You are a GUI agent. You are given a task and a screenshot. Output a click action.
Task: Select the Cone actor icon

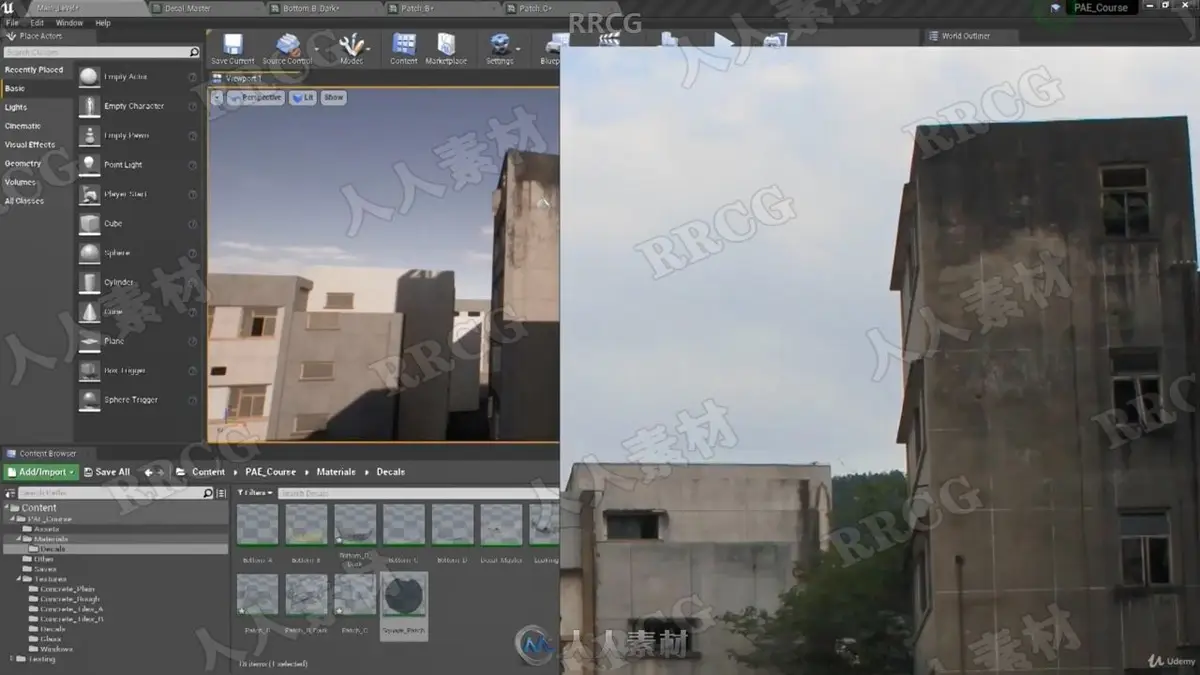pos(89,312)
